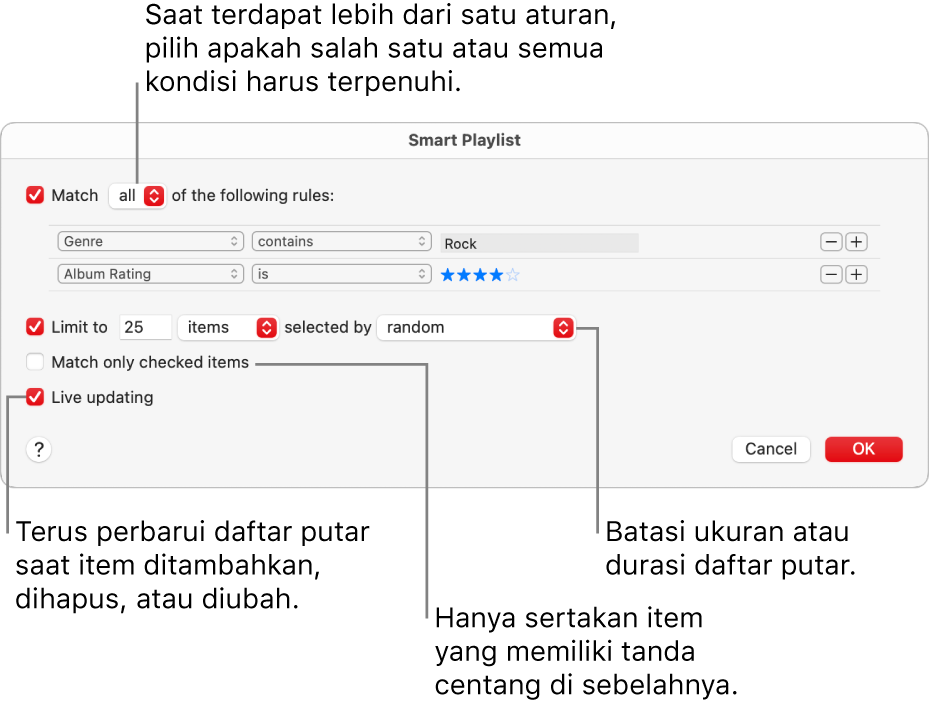Click the Rock genre text field

[x=539, y=243]
